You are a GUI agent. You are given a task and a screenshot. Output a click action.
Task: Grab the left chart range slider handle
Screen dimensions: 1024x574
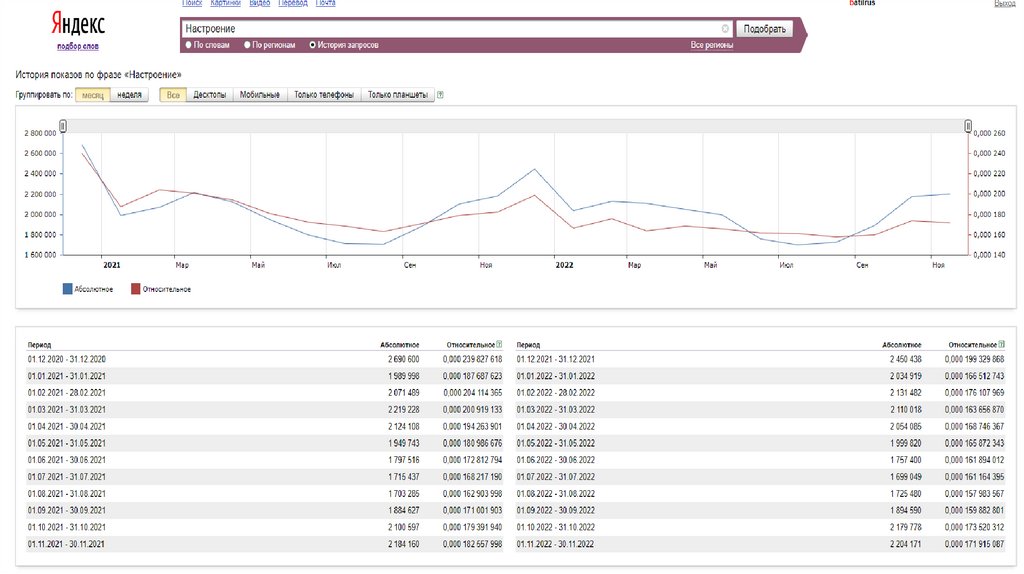[x=63, y=126]
